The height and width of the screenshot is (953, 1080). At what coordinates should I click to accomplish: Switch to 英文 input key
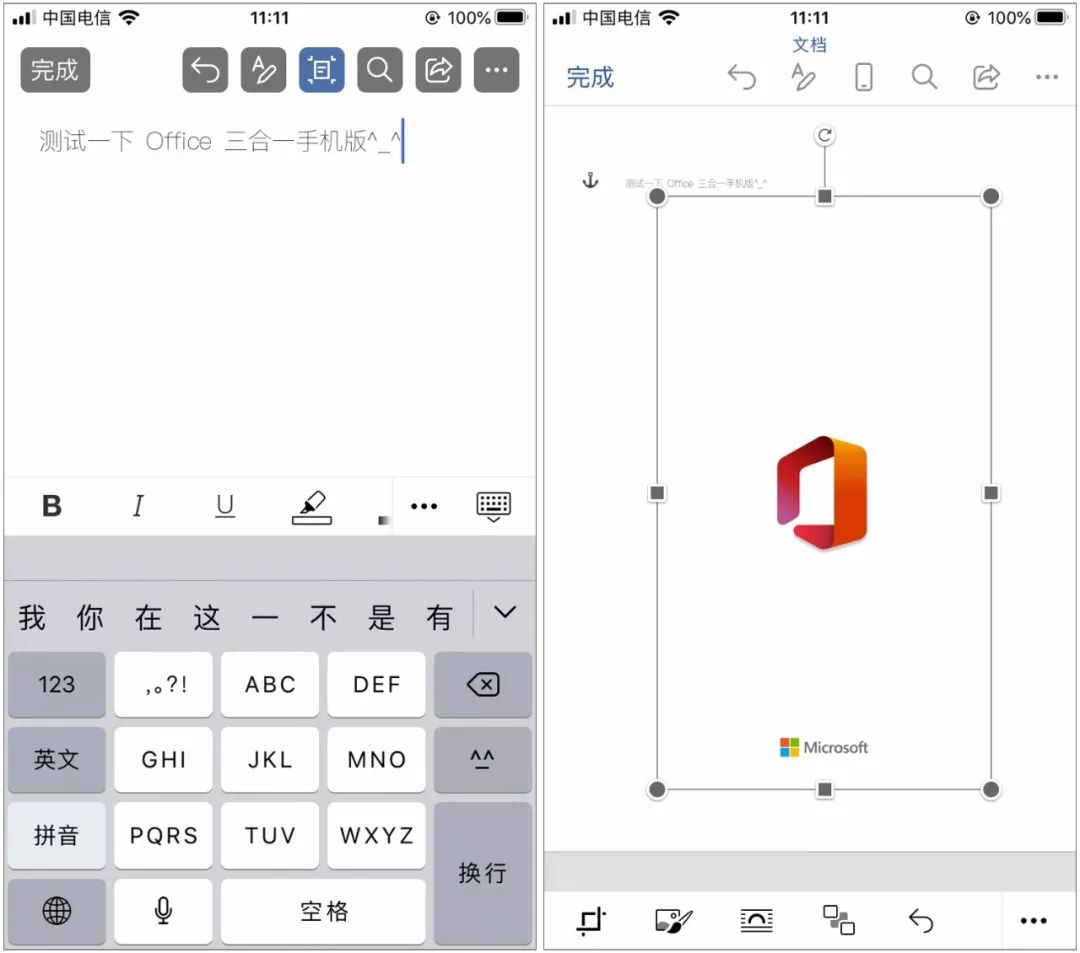click(56, 760)
